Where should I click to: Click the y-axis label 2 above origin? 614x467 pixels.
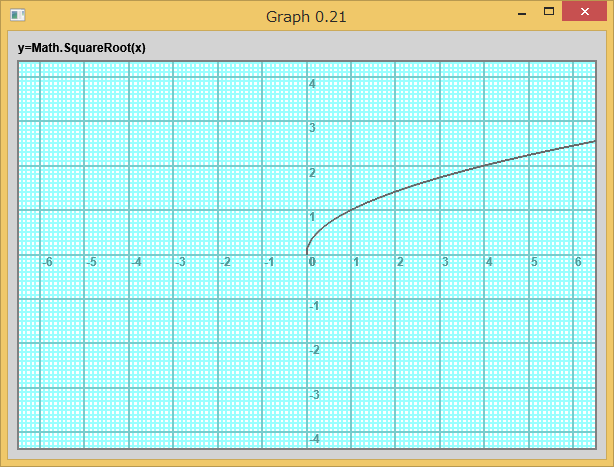coord(312,173)
